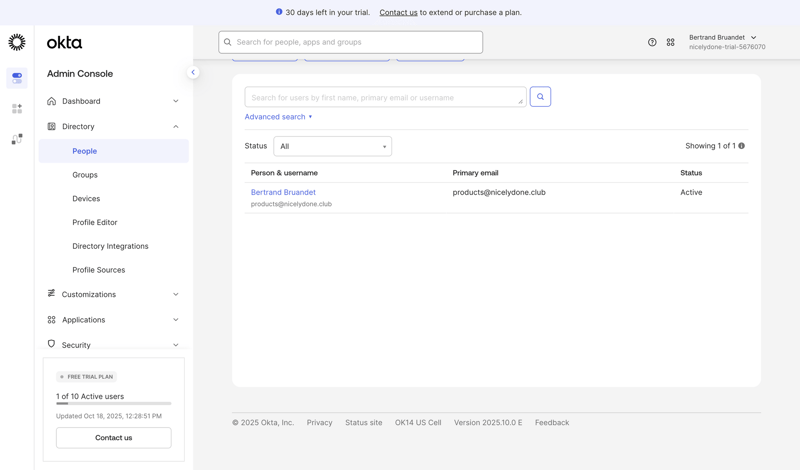
Task: Go to Groups in Directory
Action: [x=85, y=175]
